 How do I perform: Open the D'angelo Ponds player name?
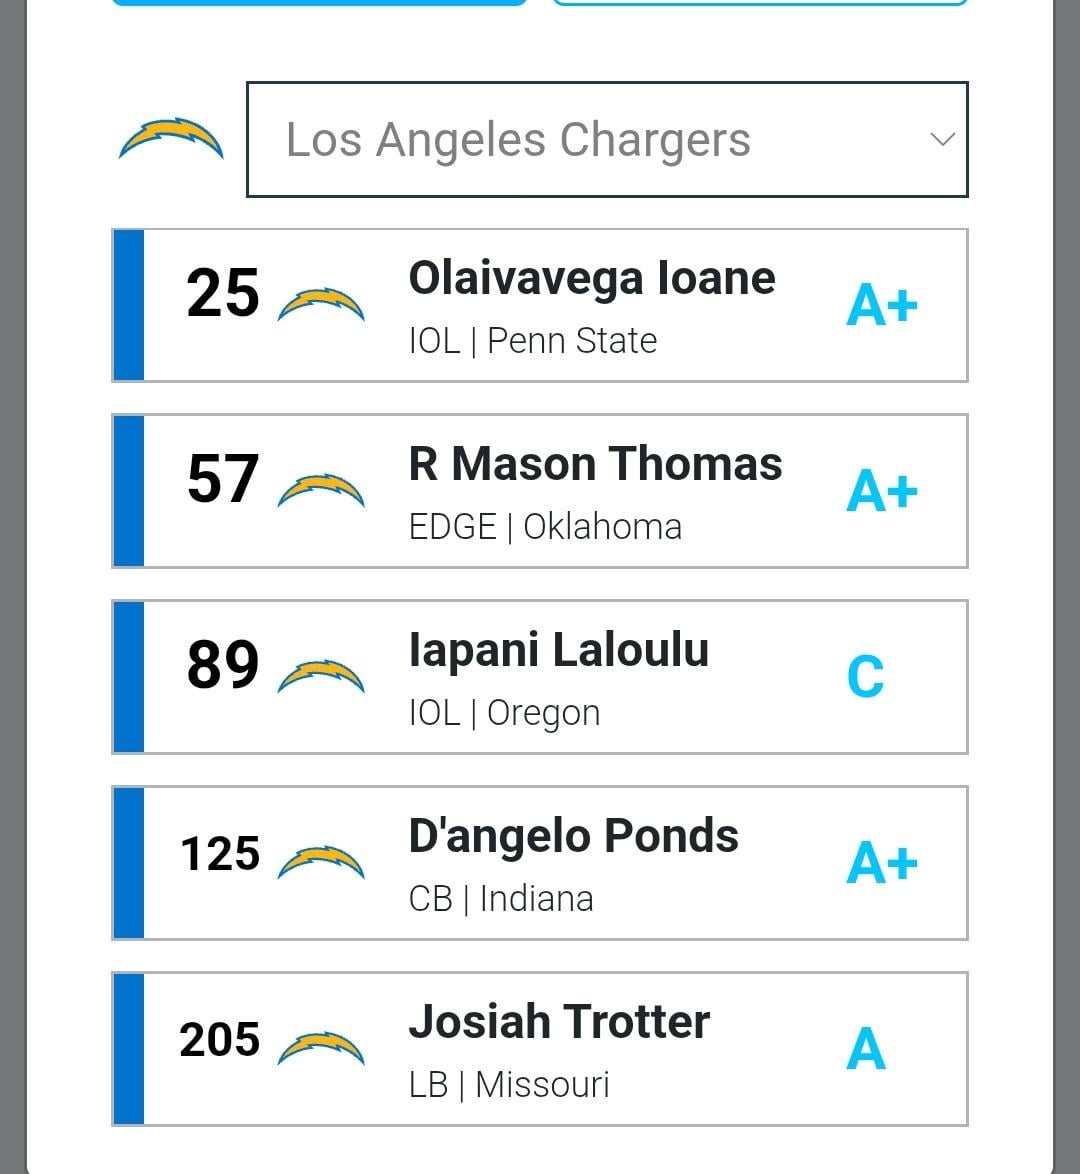pos(573,836)
